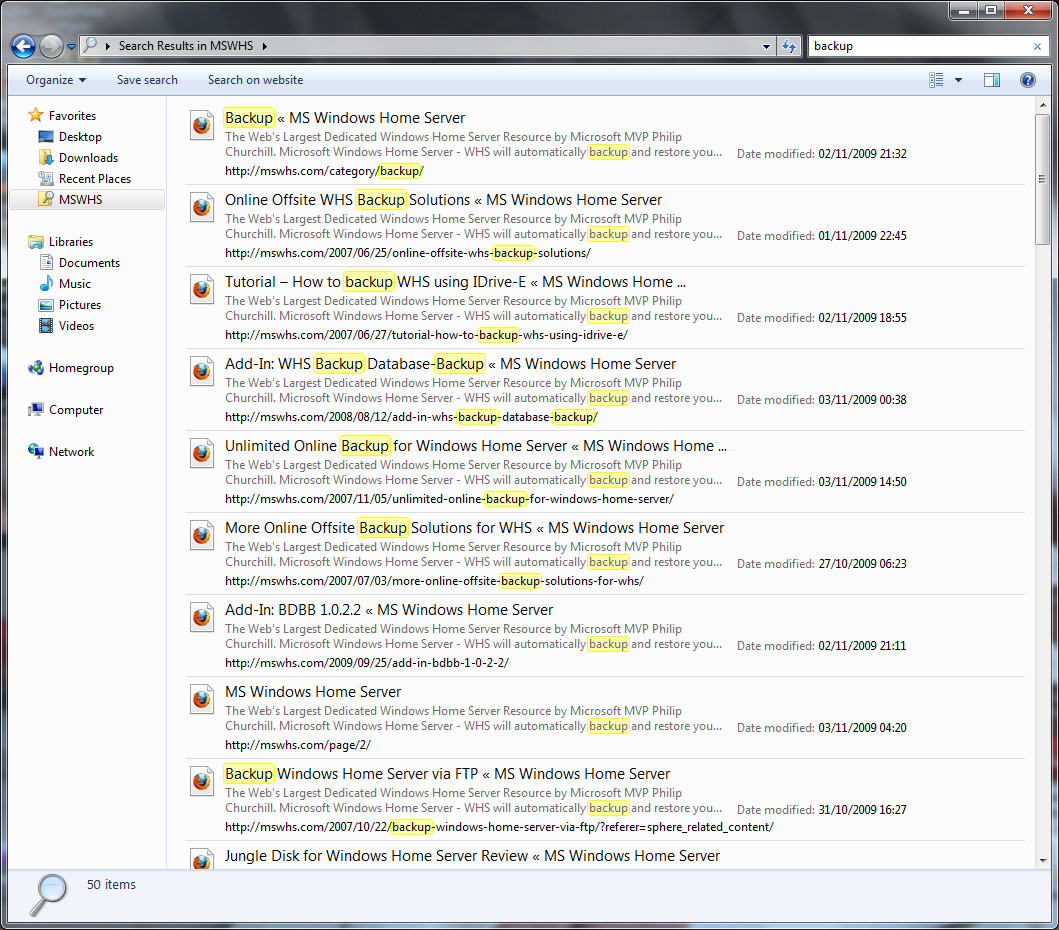Click the Back navigation arrow button
The image size is (1059, 930).
(24, 46)
